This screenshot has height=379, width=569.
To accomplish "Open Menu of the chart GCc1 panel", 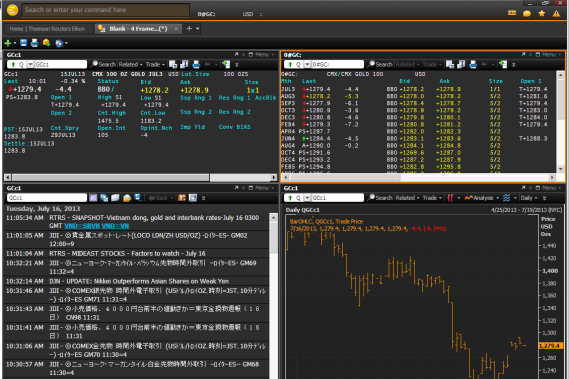I will [551, 188].
